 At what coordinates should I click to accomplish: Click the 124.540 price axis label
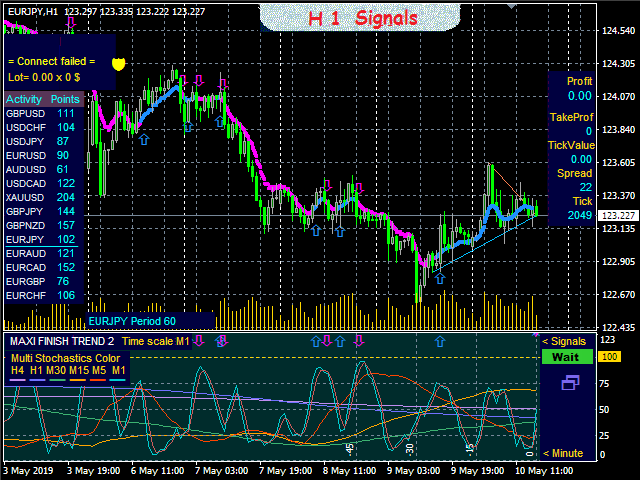tap(618, 31)
